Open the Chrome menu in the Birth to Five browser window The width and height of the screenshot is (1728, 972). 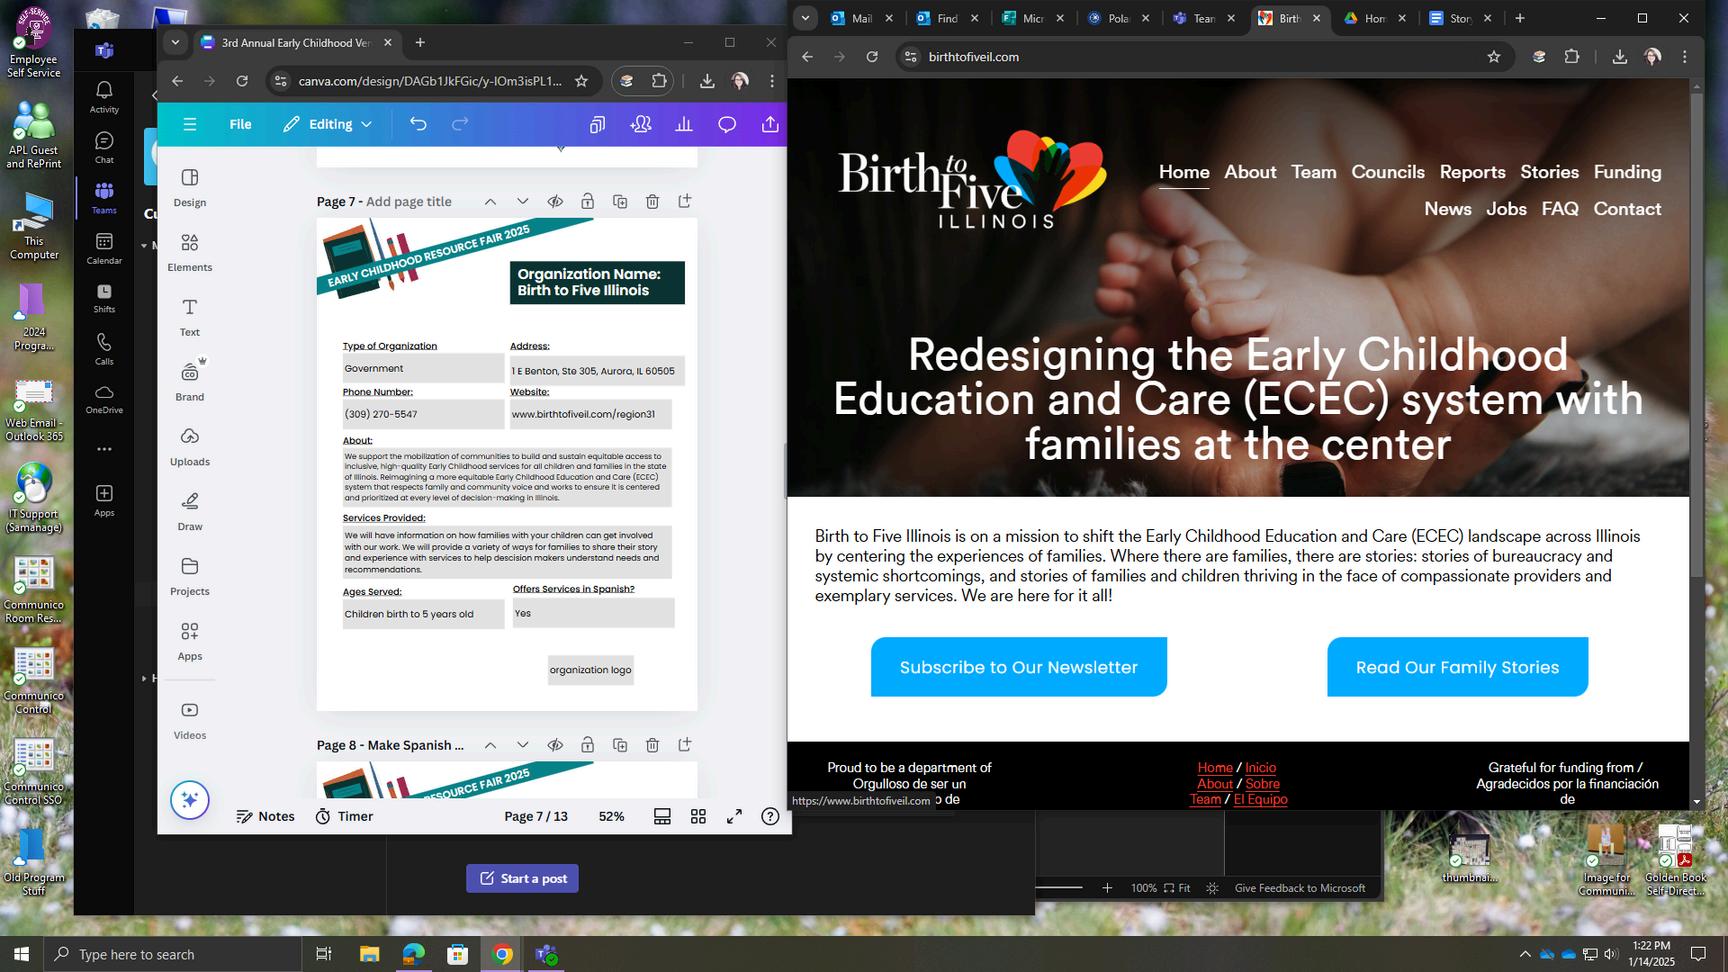coord(1685,57)
